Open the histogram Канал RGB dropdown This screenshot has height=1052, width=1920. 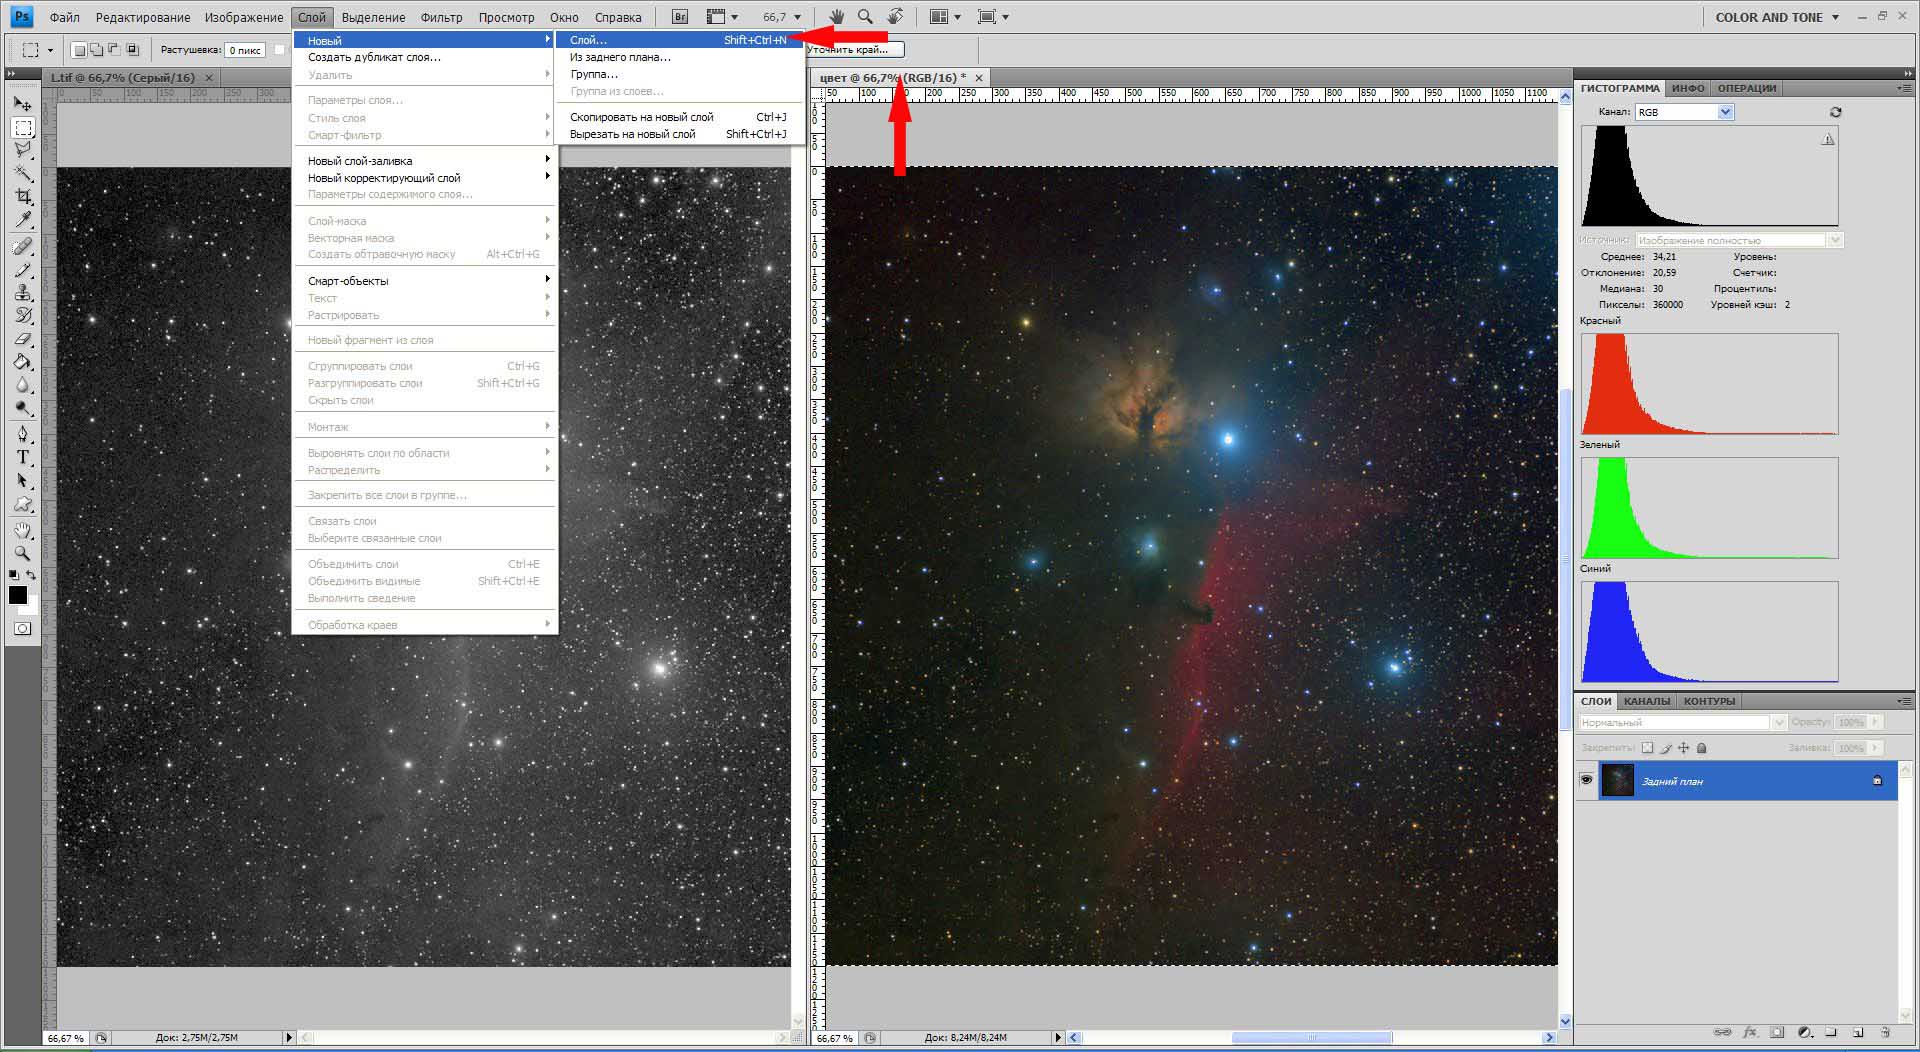[1725, 112]
